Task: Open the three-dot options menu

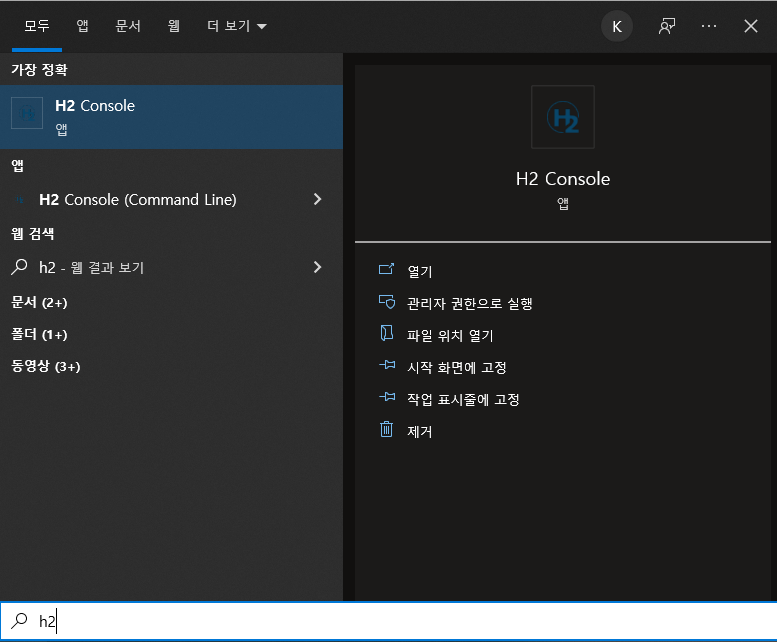Action: point(709,26)
